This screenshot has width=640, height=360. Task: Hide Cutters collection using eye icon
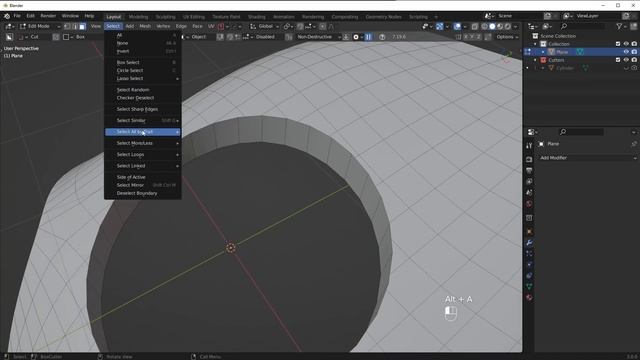626,60
